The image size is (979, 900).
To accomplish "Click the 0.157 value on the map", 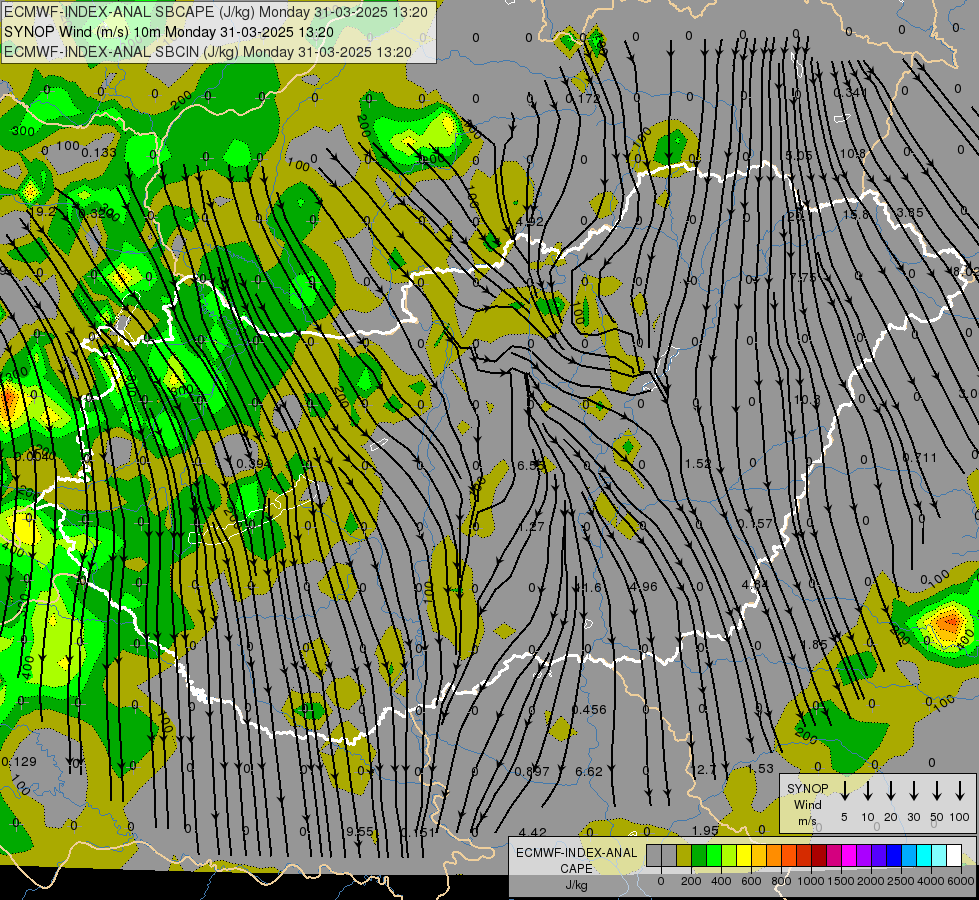I will point(755,523).
